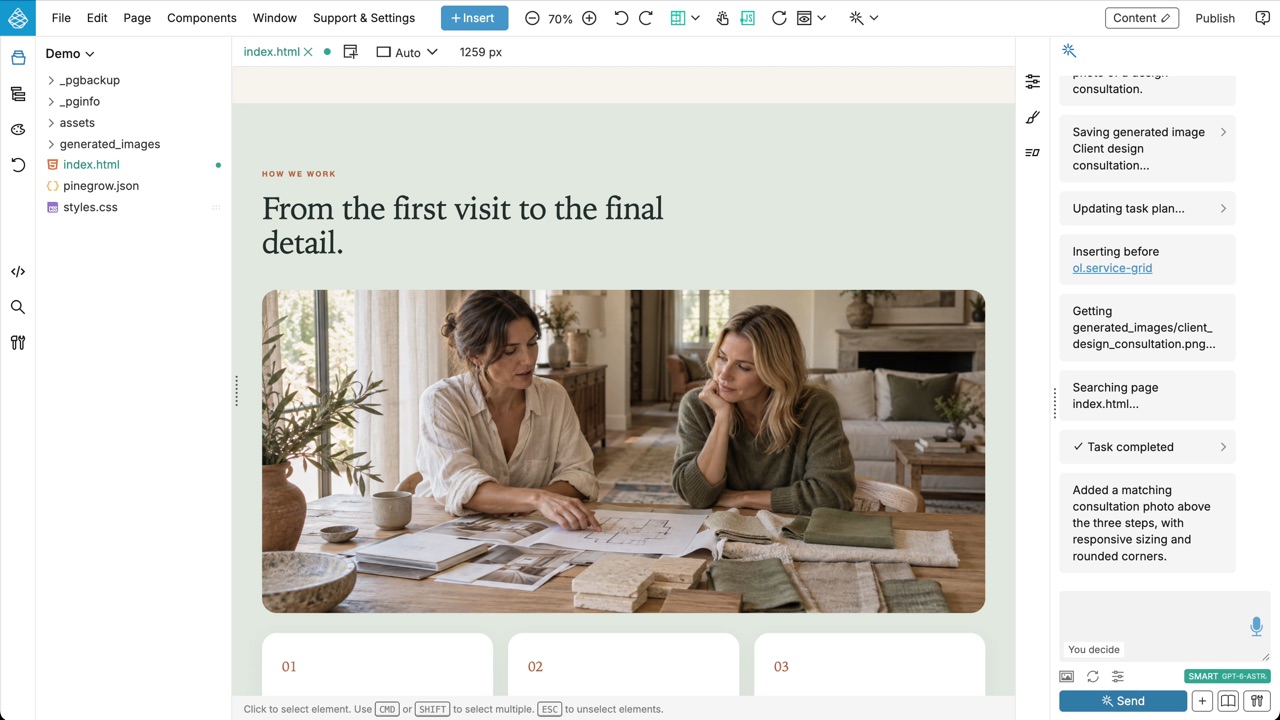Open the tools icon button beside Send
This screenshot has width=1280, height=720.
(1257, 701)
